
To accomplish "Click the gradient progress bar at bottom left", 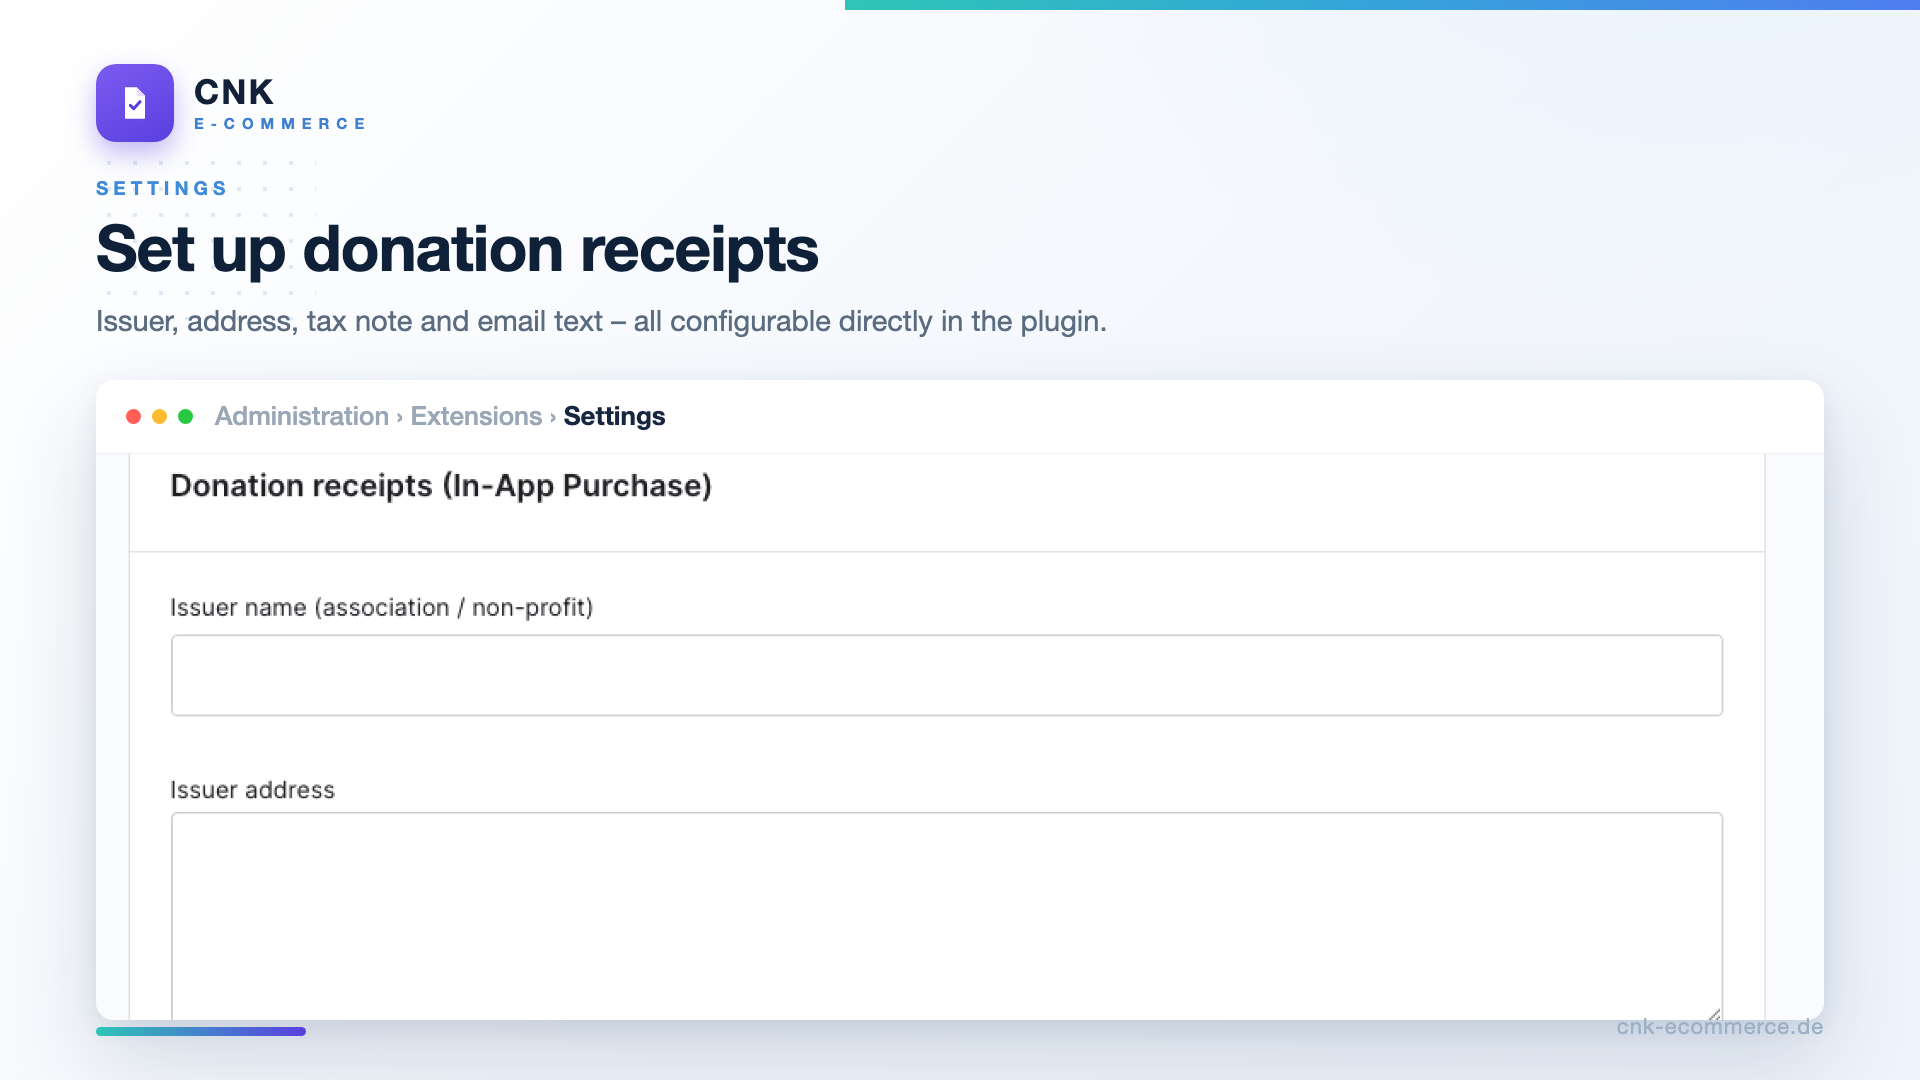I will pyautogui.click(x=201, y=1031).
